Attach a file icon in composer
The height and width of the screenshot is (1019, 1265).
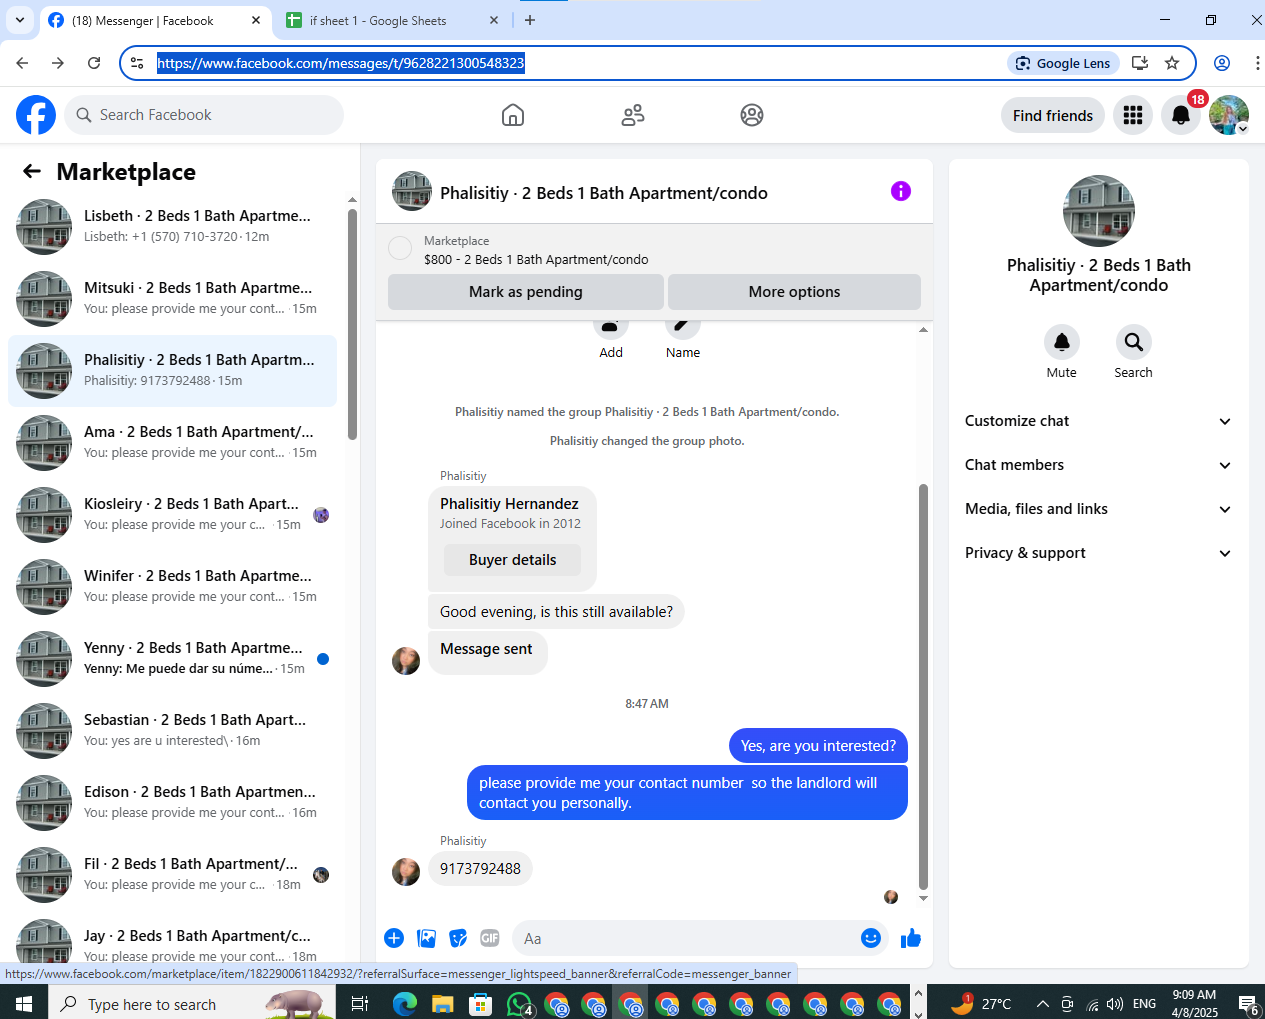click(427, 938)
